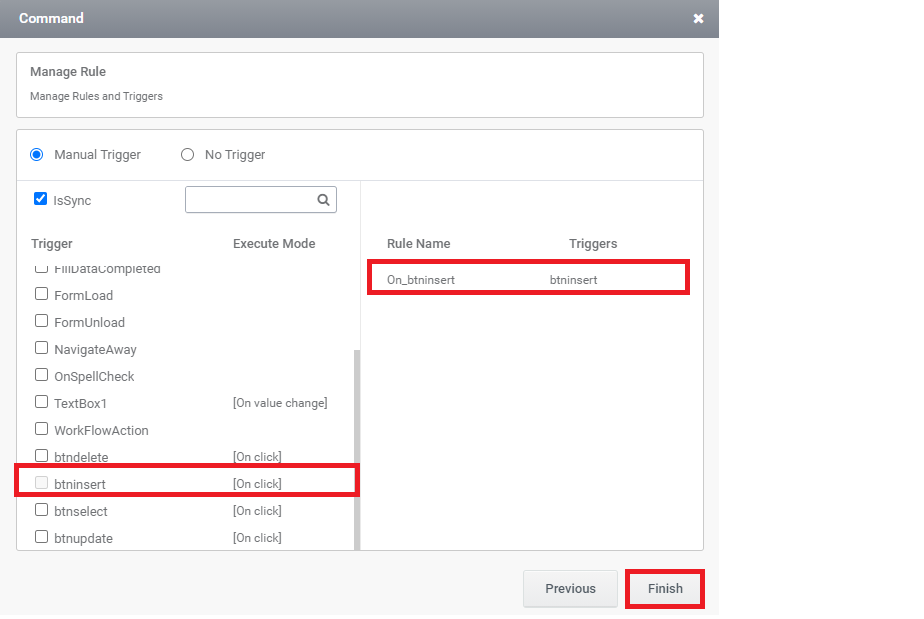
Task: Enable the FormUnload trigger
Action: (41, 321)
